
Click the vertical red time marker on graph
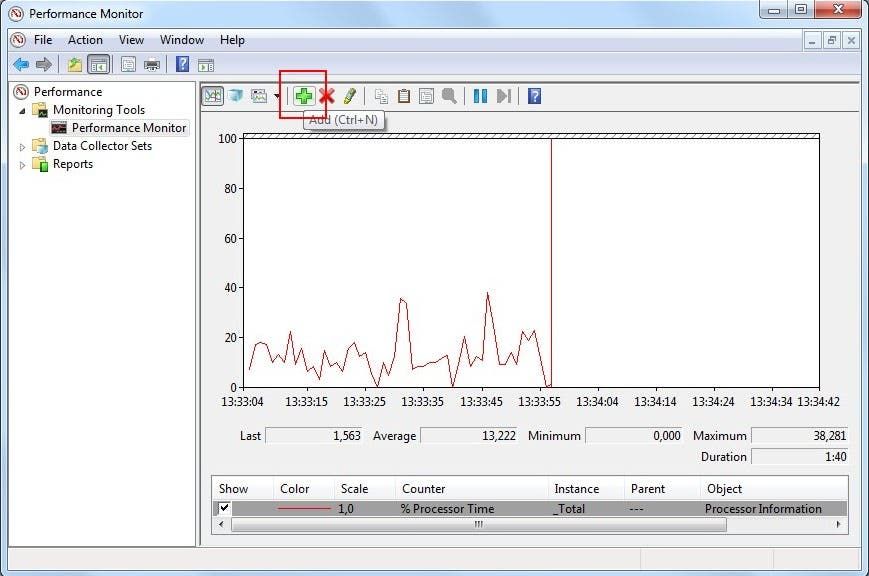pyautogui.click(x=551, y=261)
